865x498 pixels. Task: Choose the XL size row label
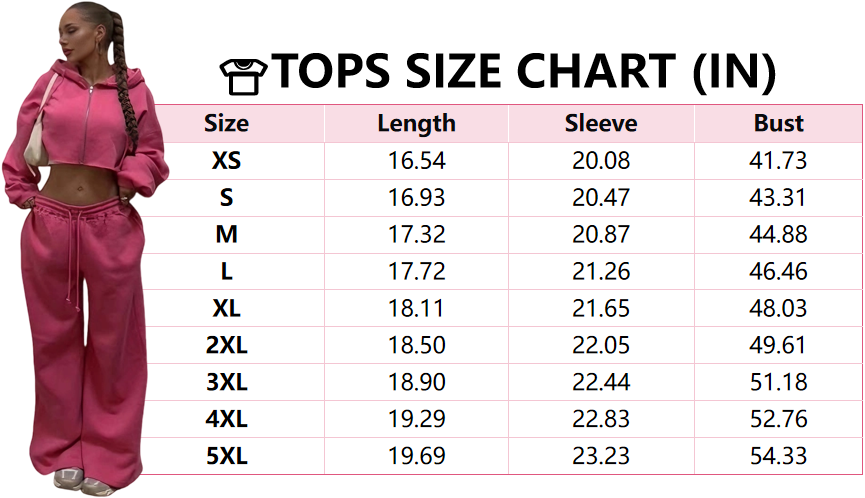(x=226, y=309)
